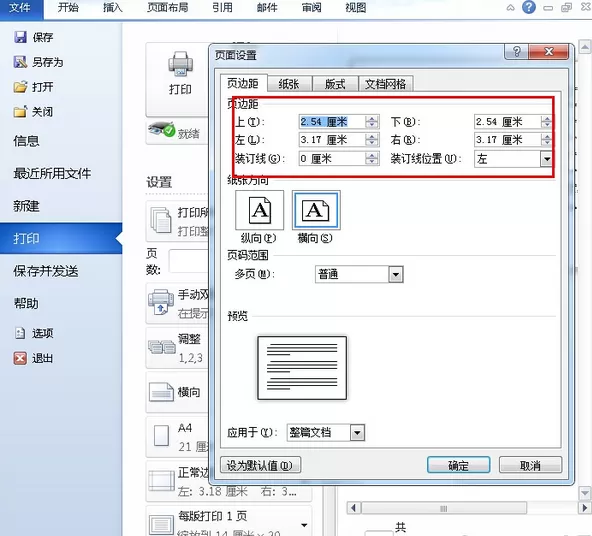Click the pages per sheet (每版打印 1 页) icon

coord(161,525)
